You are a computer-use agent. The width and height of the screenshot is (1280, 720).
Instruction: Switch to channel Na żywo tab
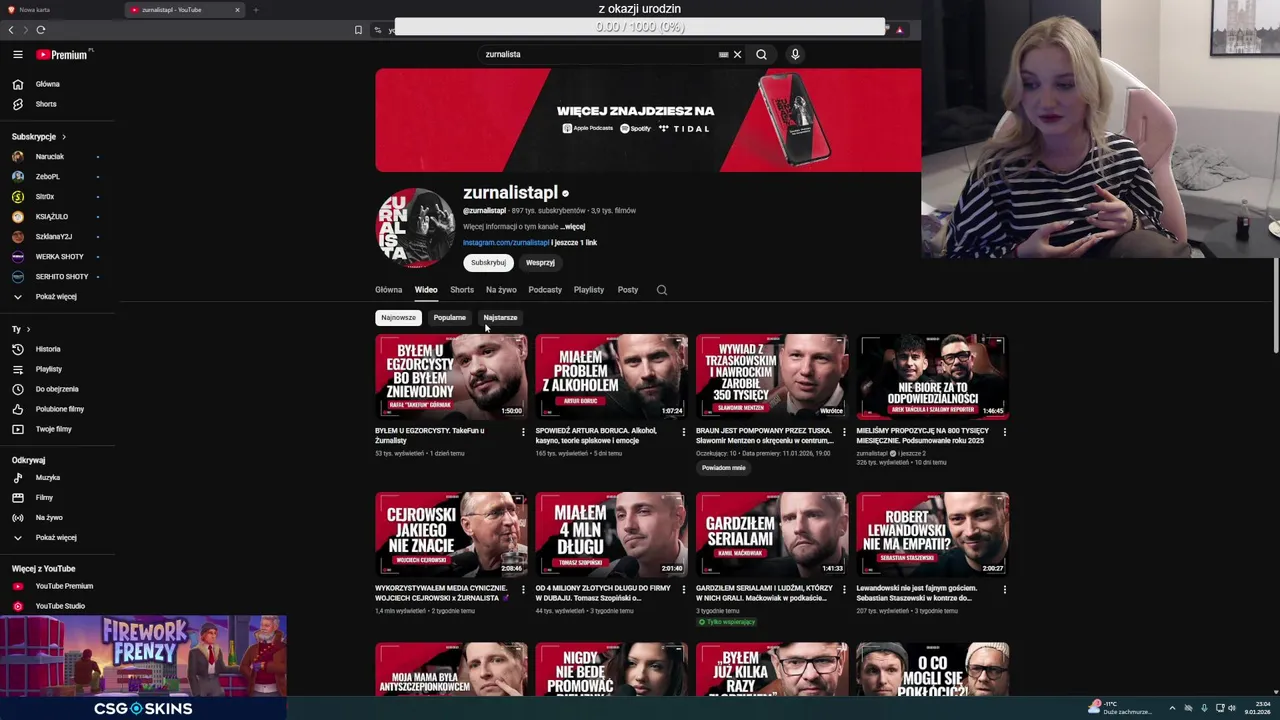click(x=501, y=290)
